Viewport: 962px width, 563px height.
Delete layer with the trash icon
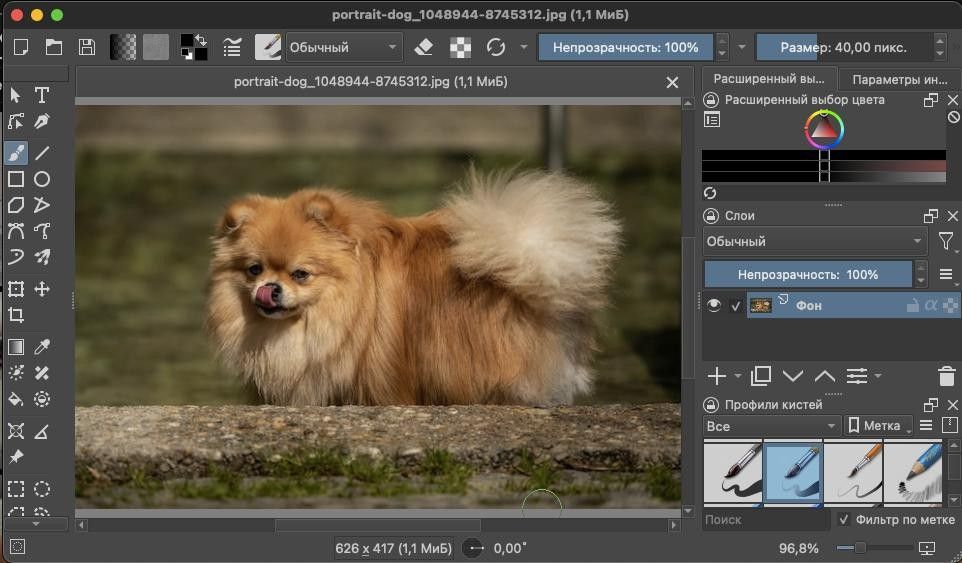[946, 376]
